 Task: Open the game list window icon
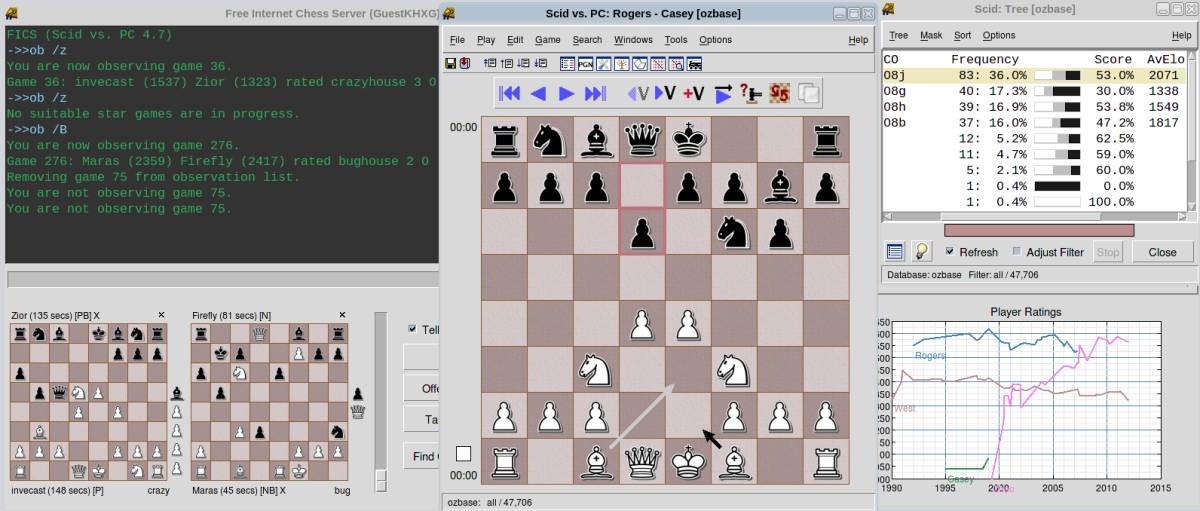568,64
